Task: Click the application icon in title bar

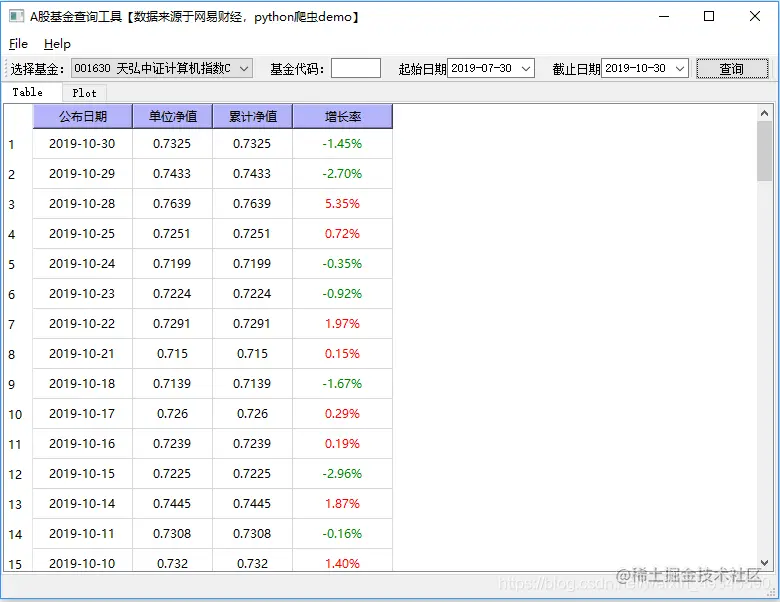Action: pos(16,16)
